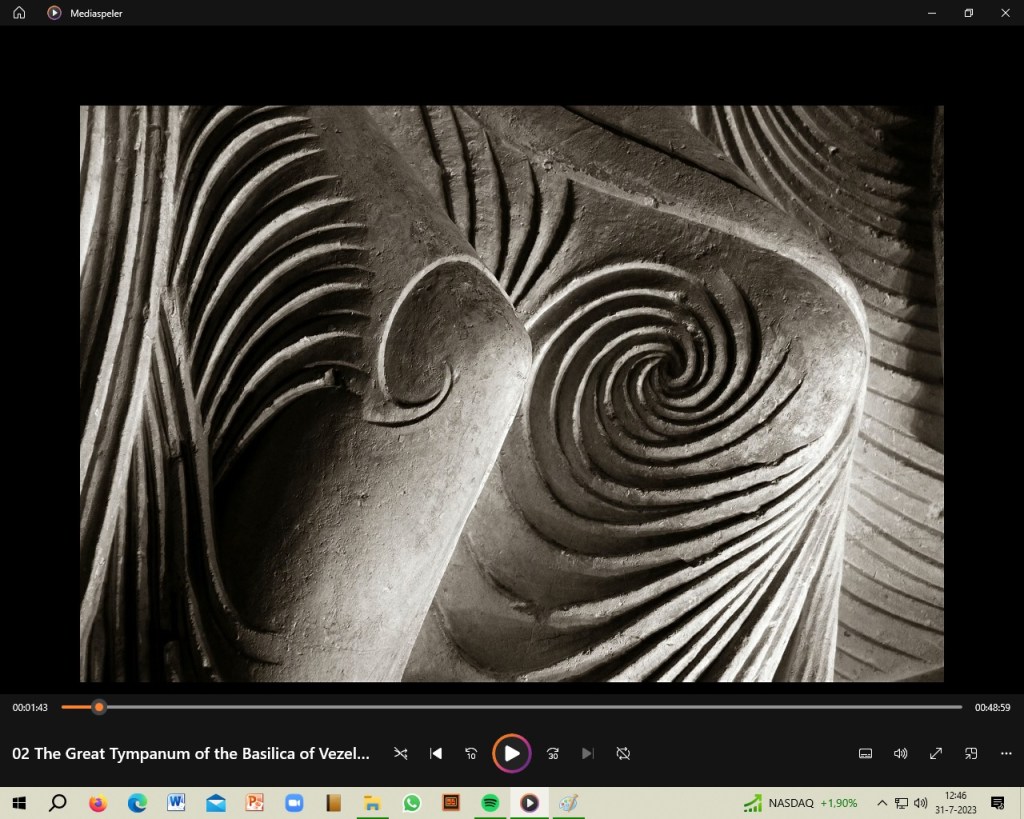
Task: Toggle subtitles and captions
Action: pyautogui.click(x=866, y=753)
